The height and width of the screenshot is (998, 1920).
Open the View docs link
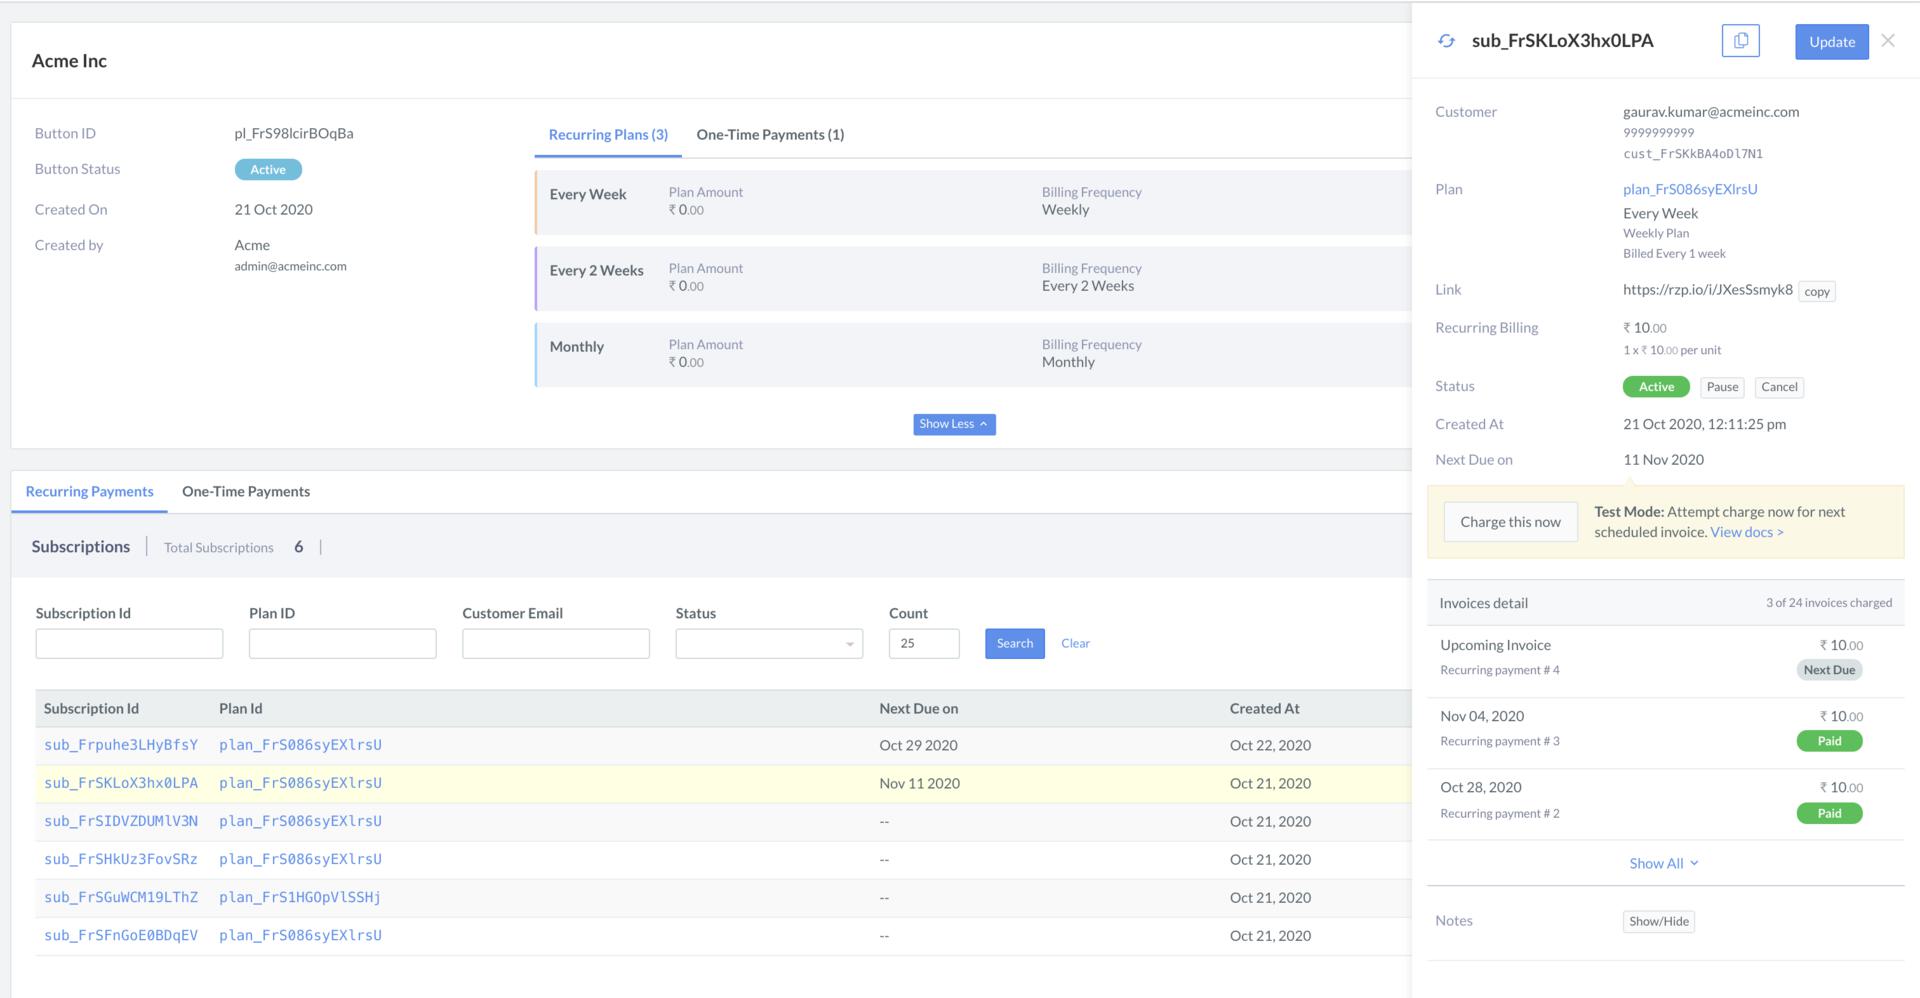[1745, 532]
